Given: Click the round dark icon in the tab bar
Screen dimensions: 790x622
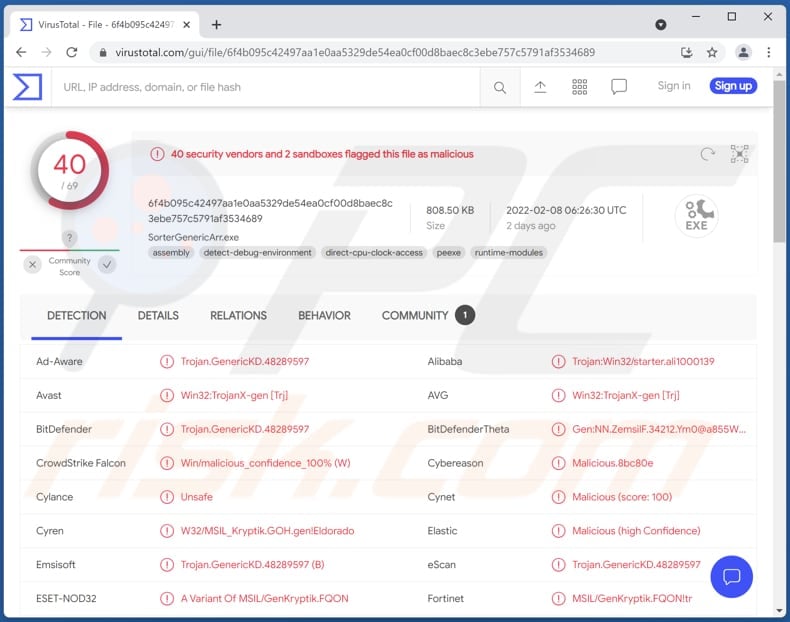Looking at the screenshot, I should point(661,25).
